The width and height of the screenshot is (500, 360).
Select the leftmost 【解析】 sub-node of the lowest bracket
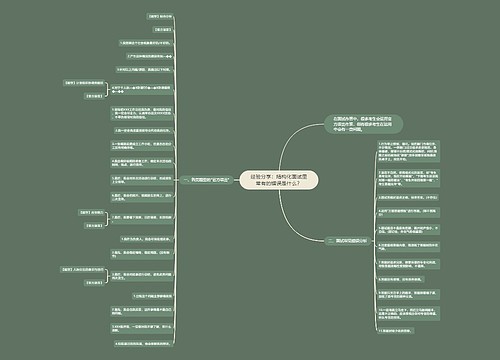click(x=82, y=269)
